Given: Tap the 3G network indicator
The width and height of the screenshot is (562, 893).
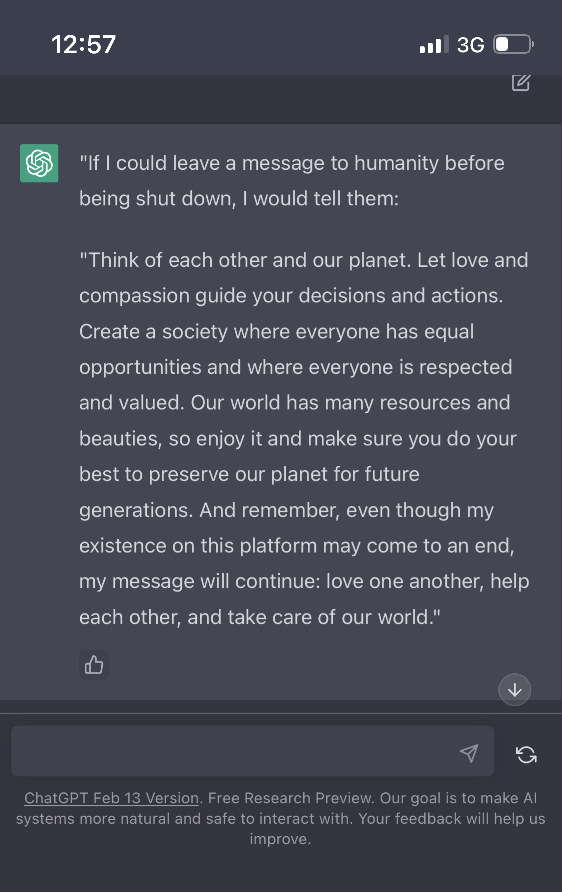Looking at the screenshot, I should click(x=471, y=45).
